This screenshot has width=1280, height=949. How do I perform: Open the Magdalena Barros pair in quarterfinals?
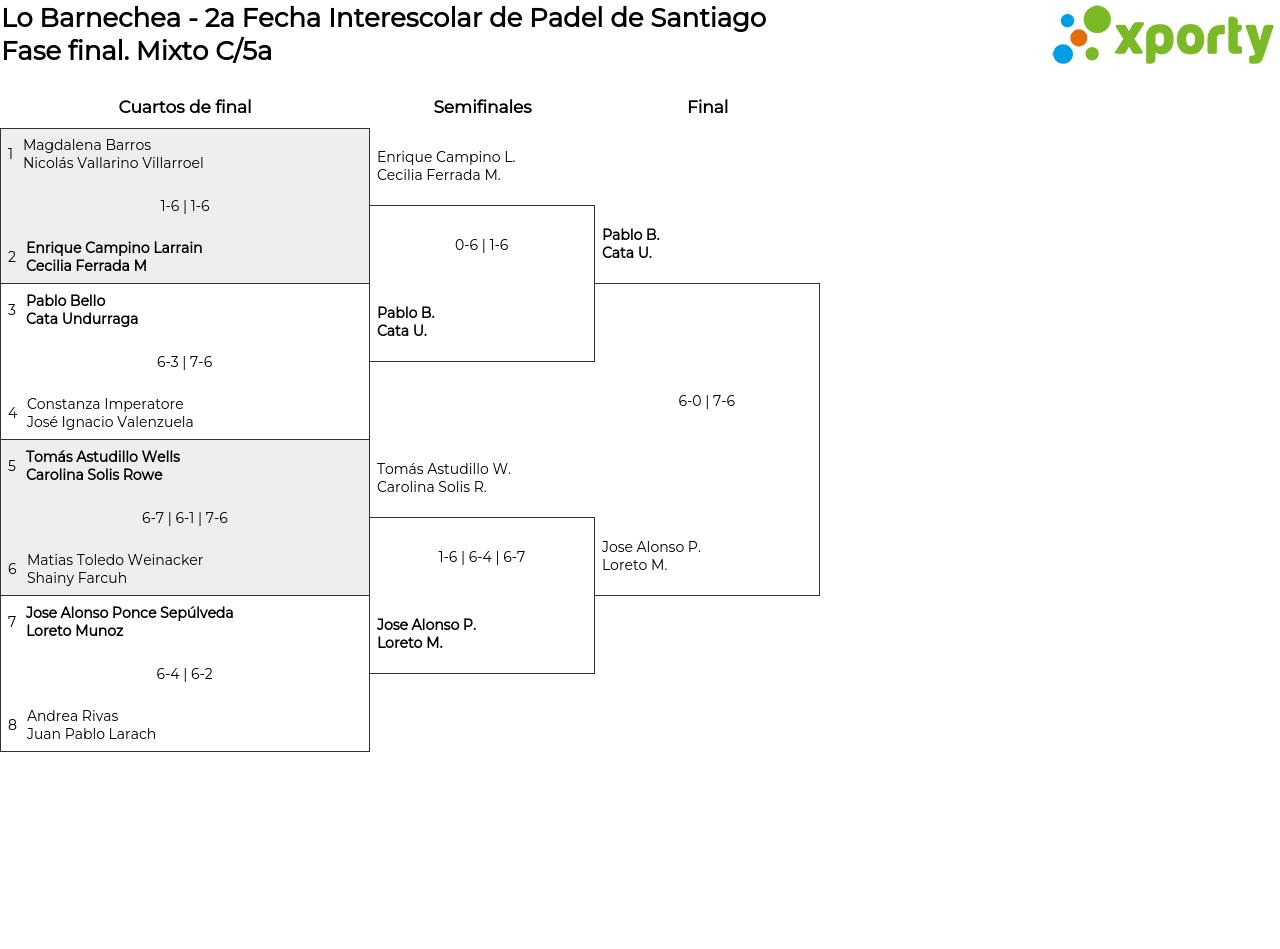113,154
